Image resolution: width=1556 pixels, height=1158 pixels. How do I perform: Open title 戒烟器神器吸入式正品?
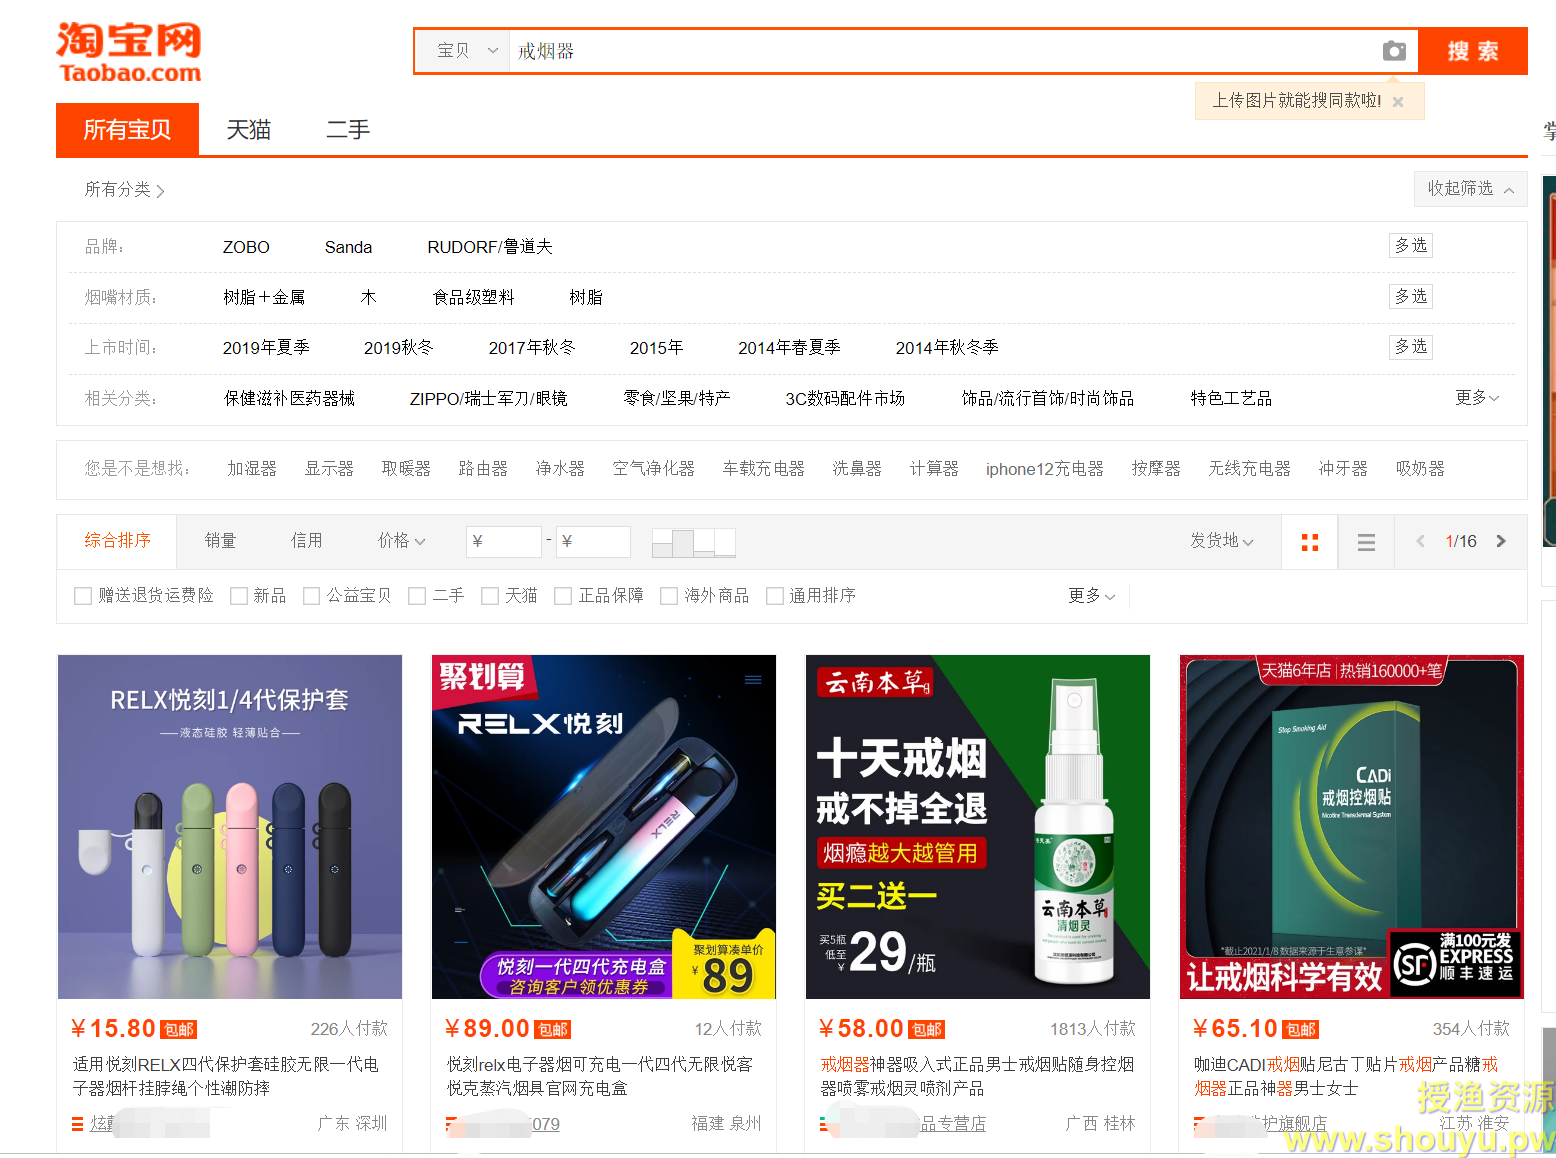pyautogui.click(x=977, y=1076)
